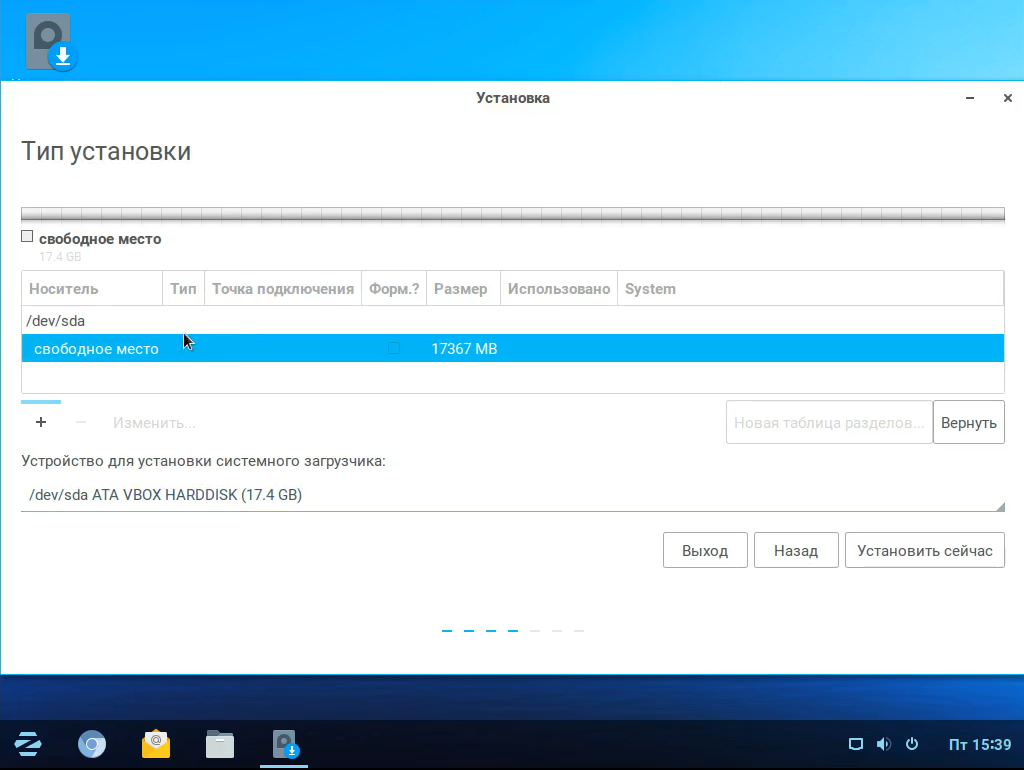Open the installer desktop shortcut icon

49,43
